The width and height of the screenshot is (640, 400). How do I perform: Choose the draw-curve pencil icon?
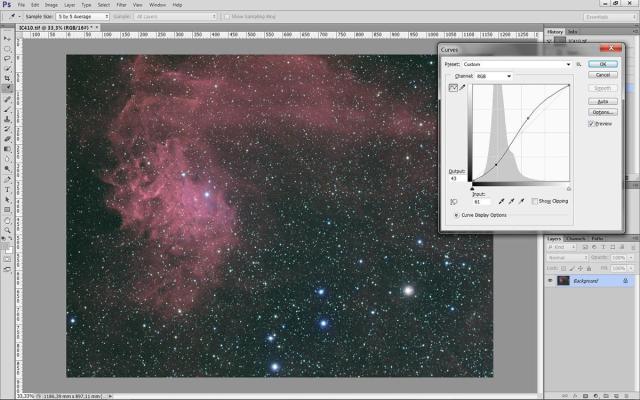tap(463, 88)
